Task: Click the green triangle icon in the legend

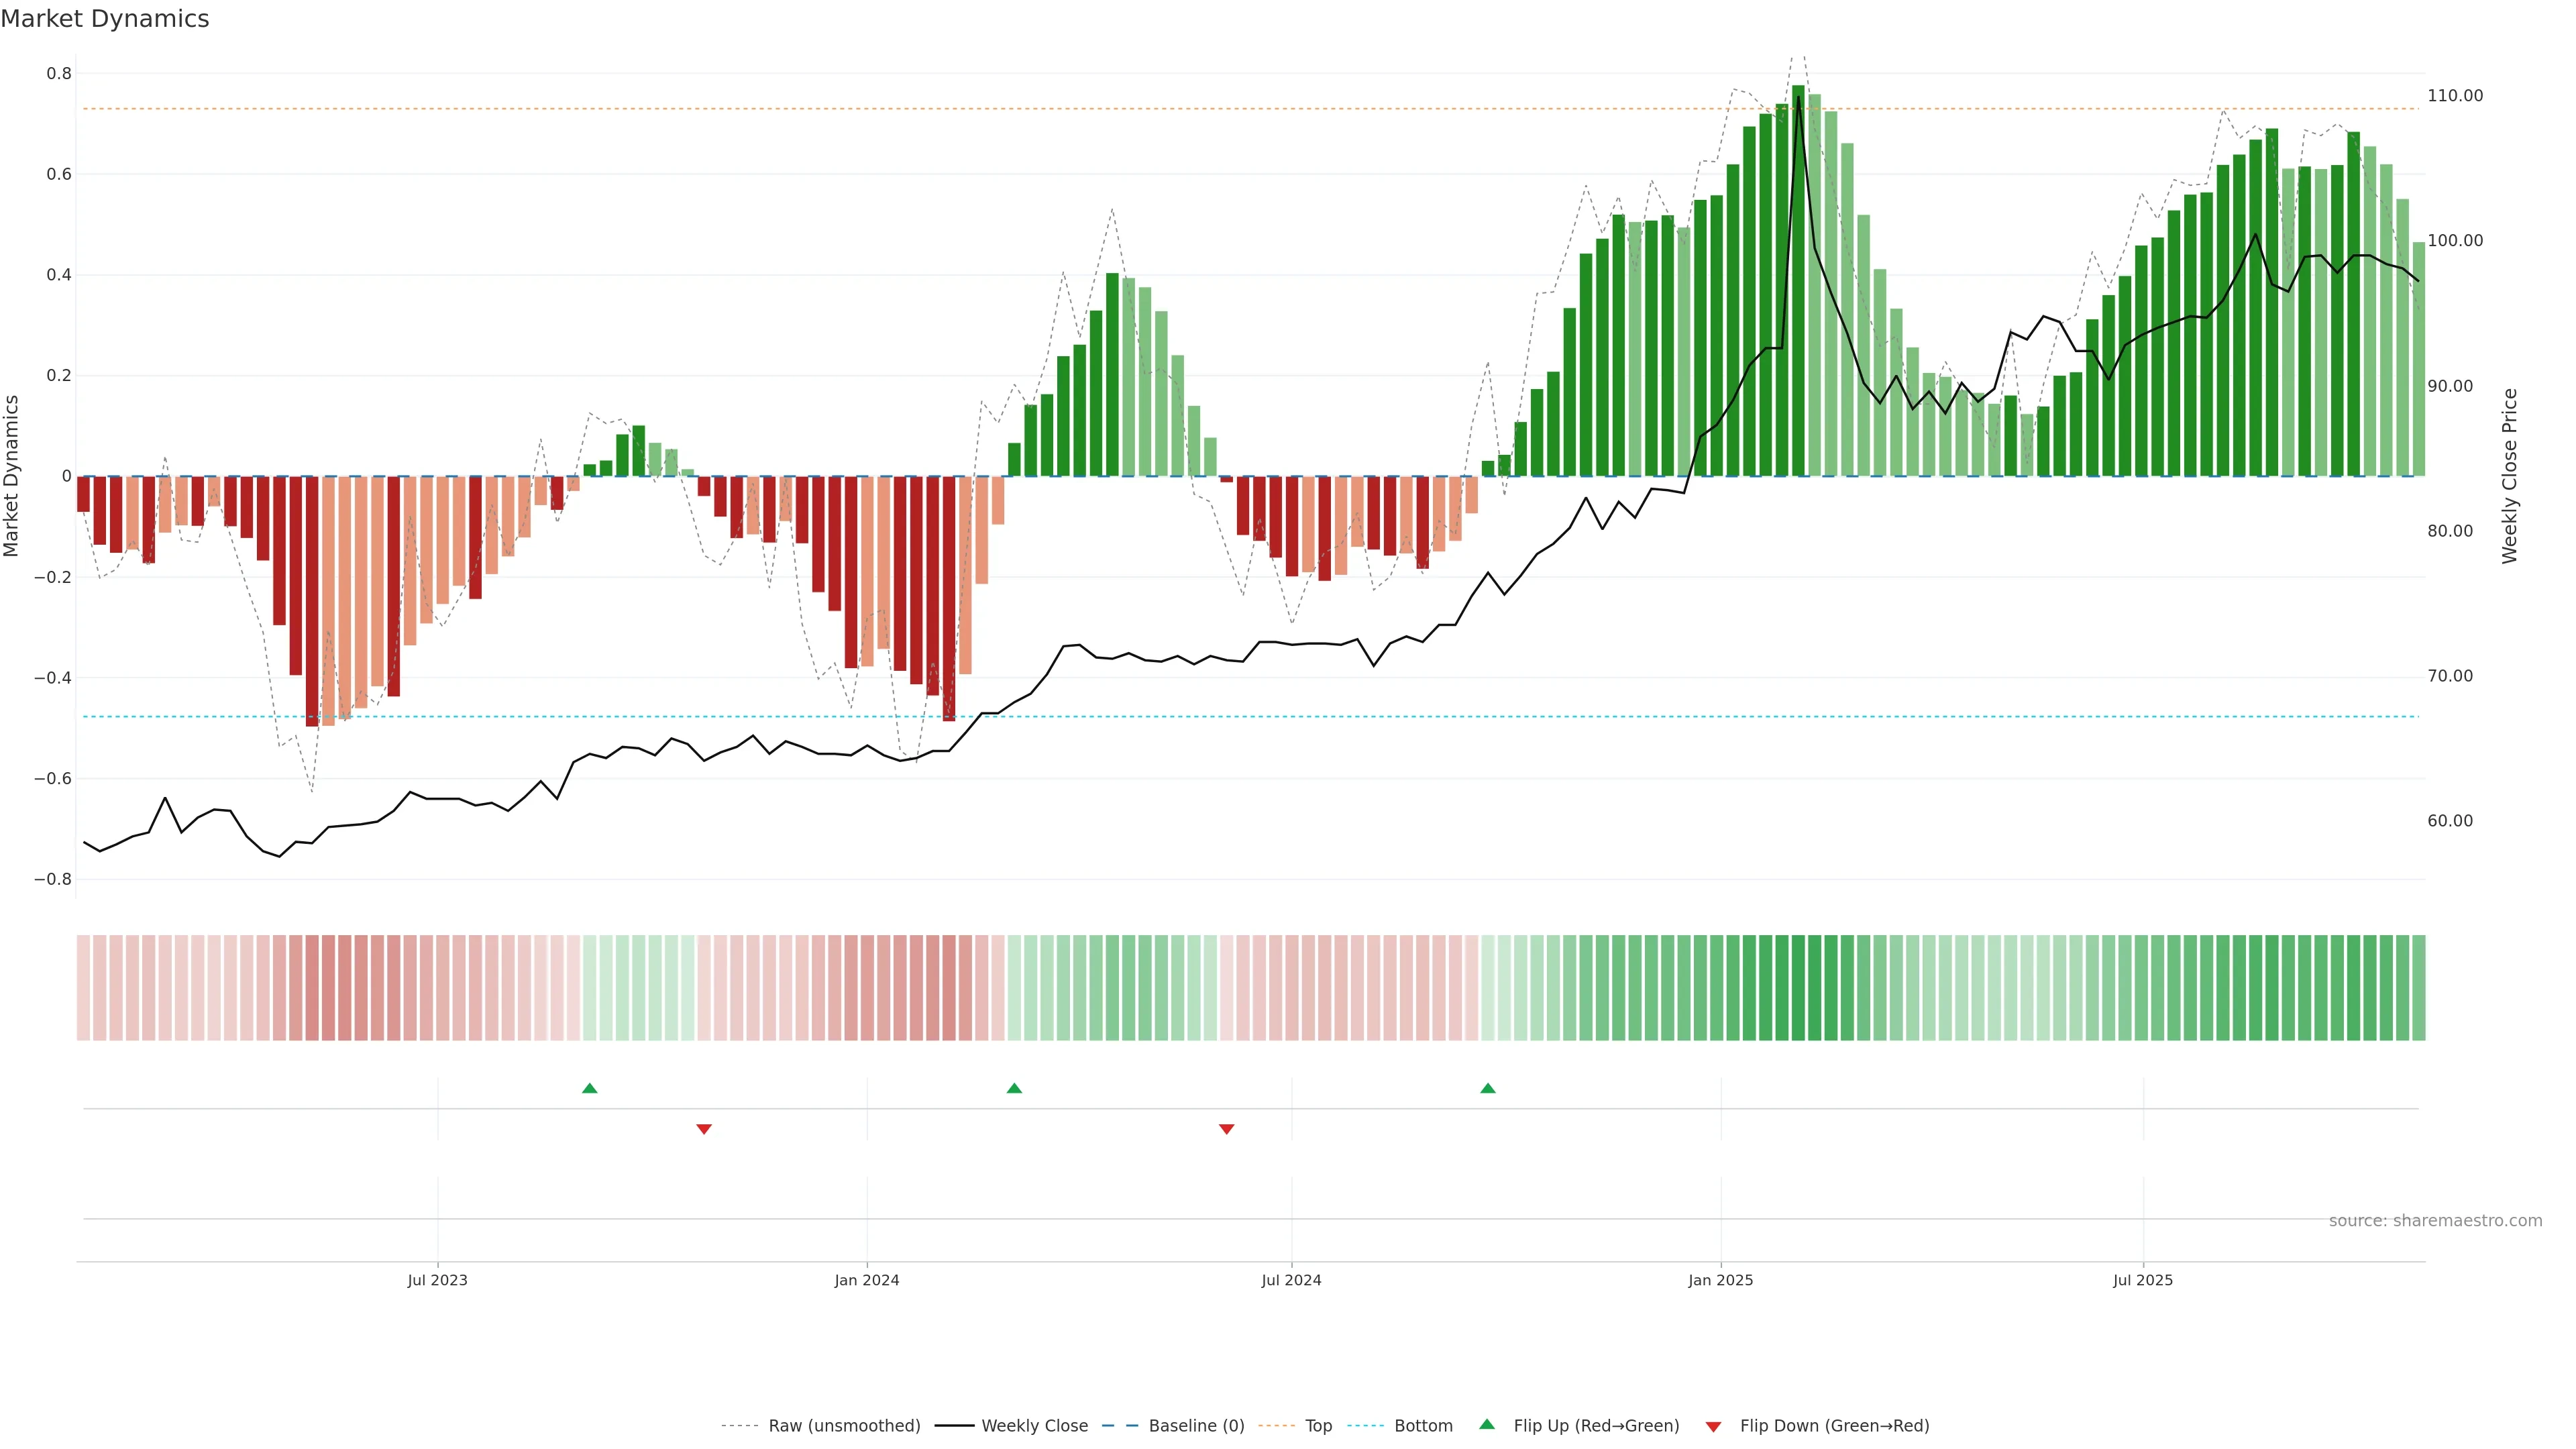Action: [x=1487, y=1424]
